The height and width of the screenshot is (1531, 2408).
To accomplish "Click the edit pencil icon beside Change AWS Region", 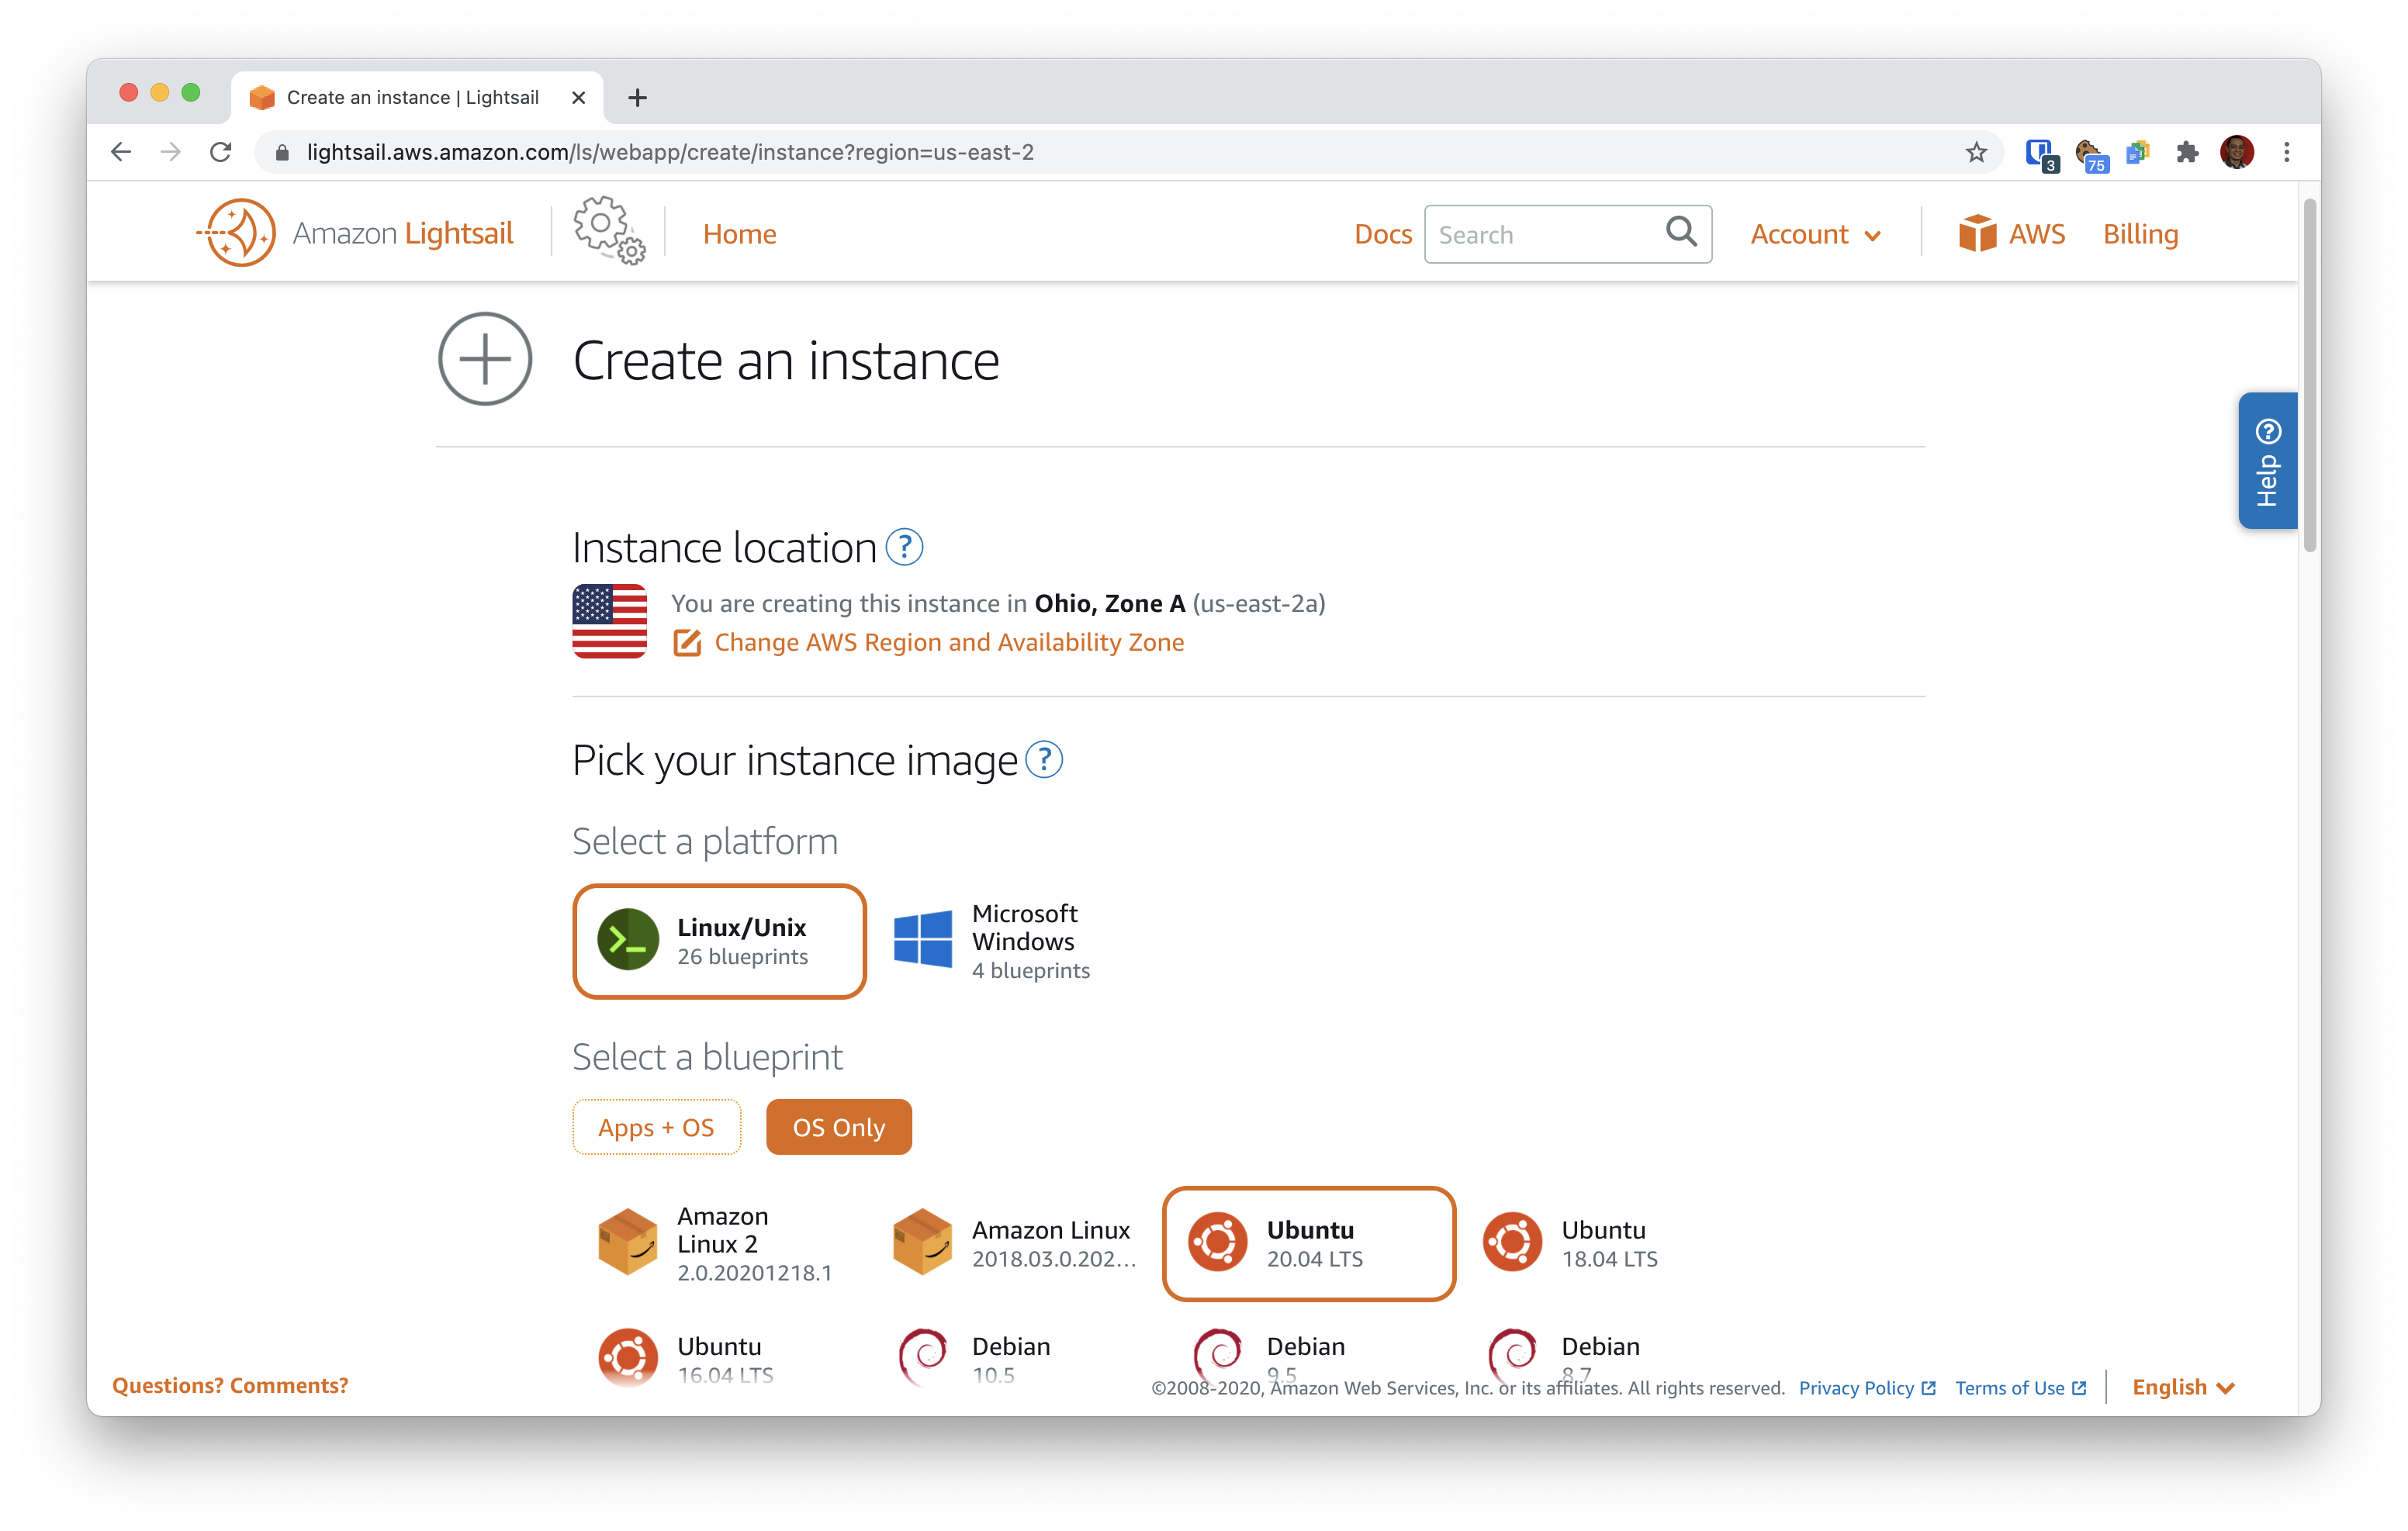I will pos(687,643).
